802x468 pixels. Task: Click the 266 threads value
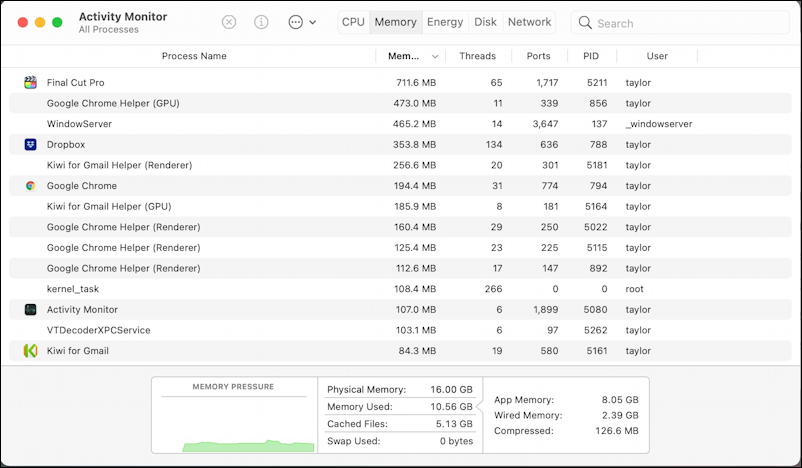494,289
